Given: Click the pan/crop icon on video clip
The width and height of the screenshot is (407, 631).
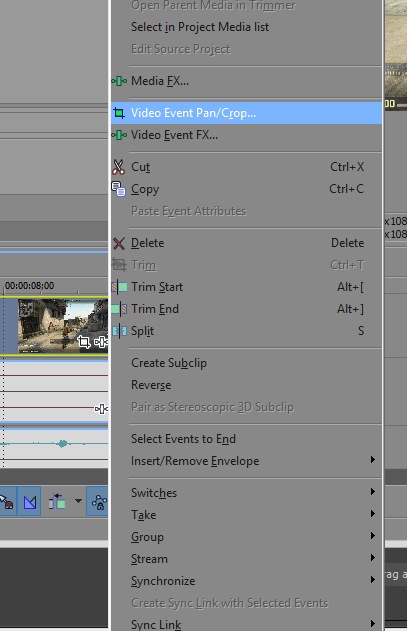Looking at the screenshot, I should [x=84, y=342].
